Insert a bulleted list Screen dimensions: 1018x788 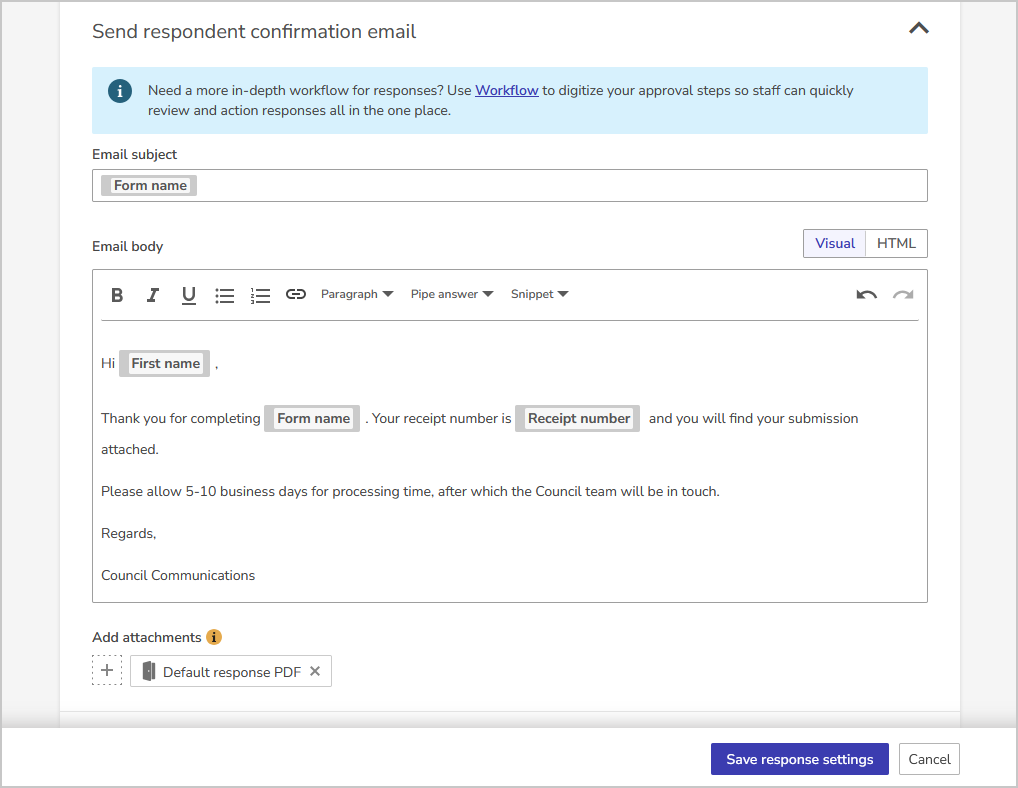coord(225,295)
